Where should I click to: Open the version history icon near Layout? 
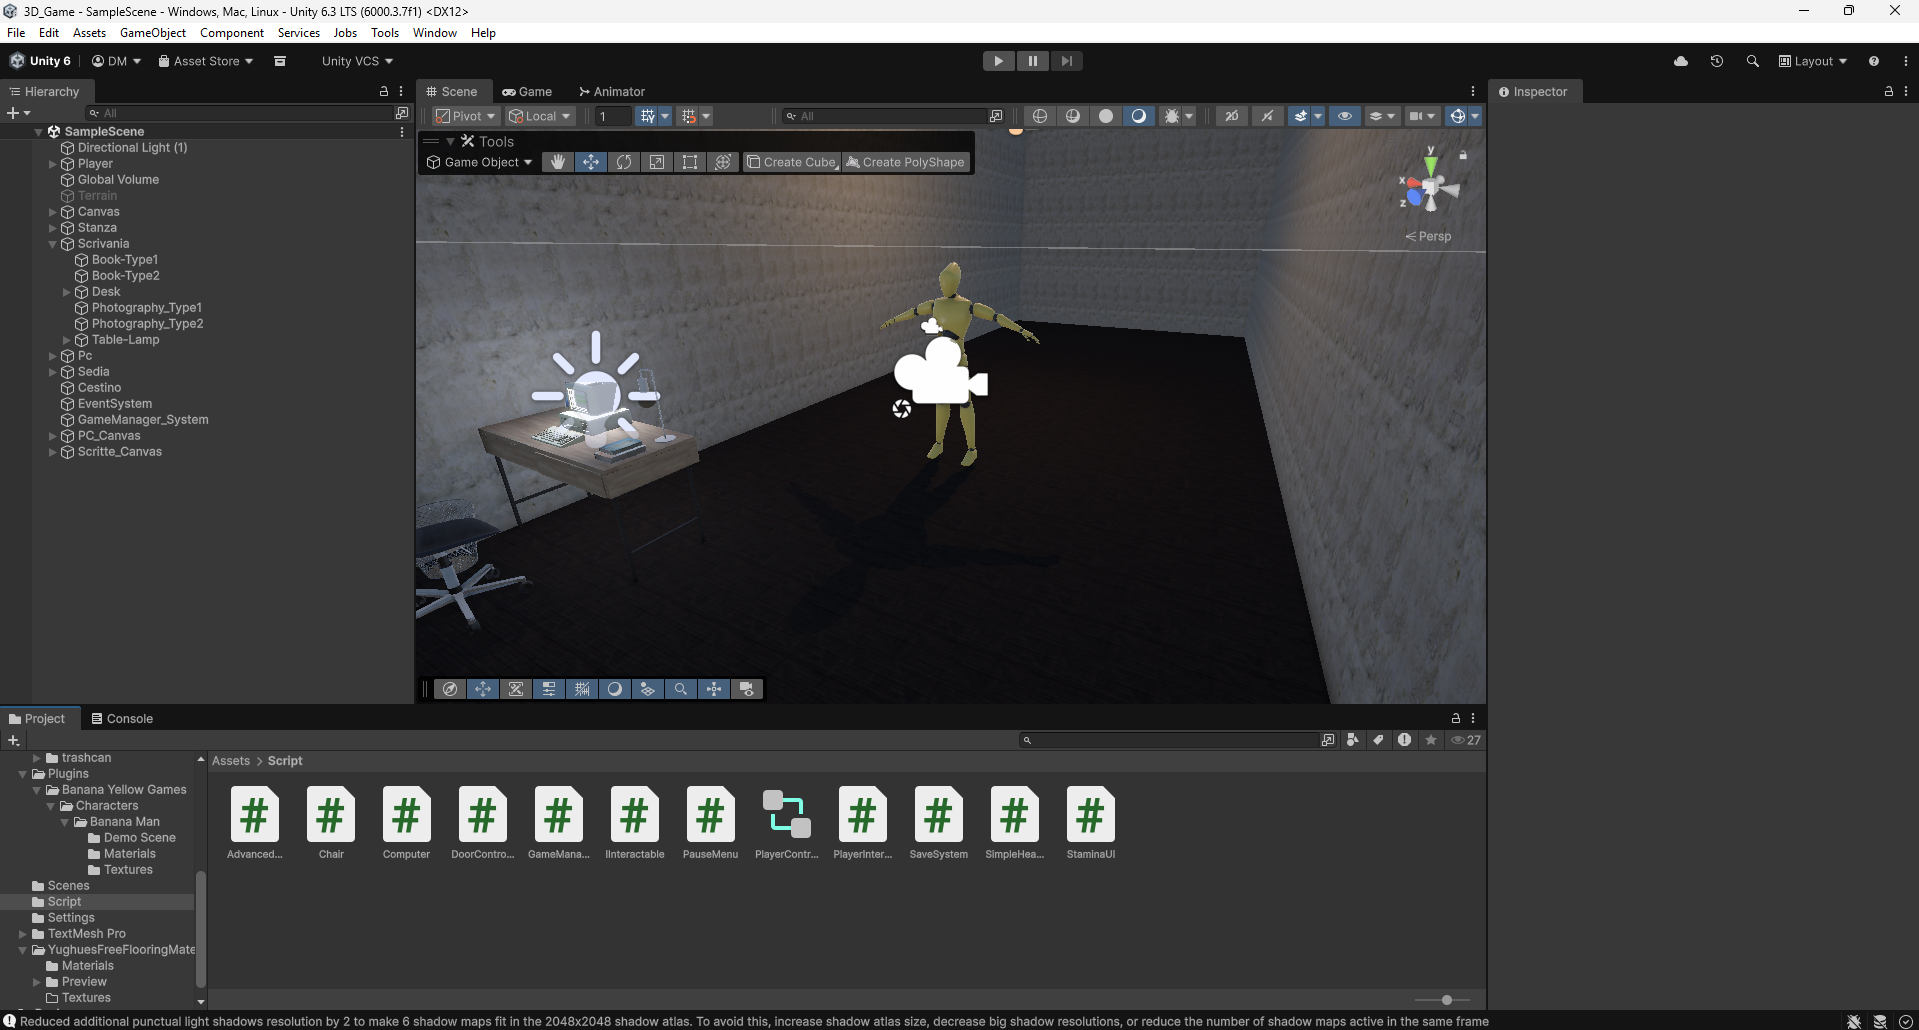pos(1717,61)
